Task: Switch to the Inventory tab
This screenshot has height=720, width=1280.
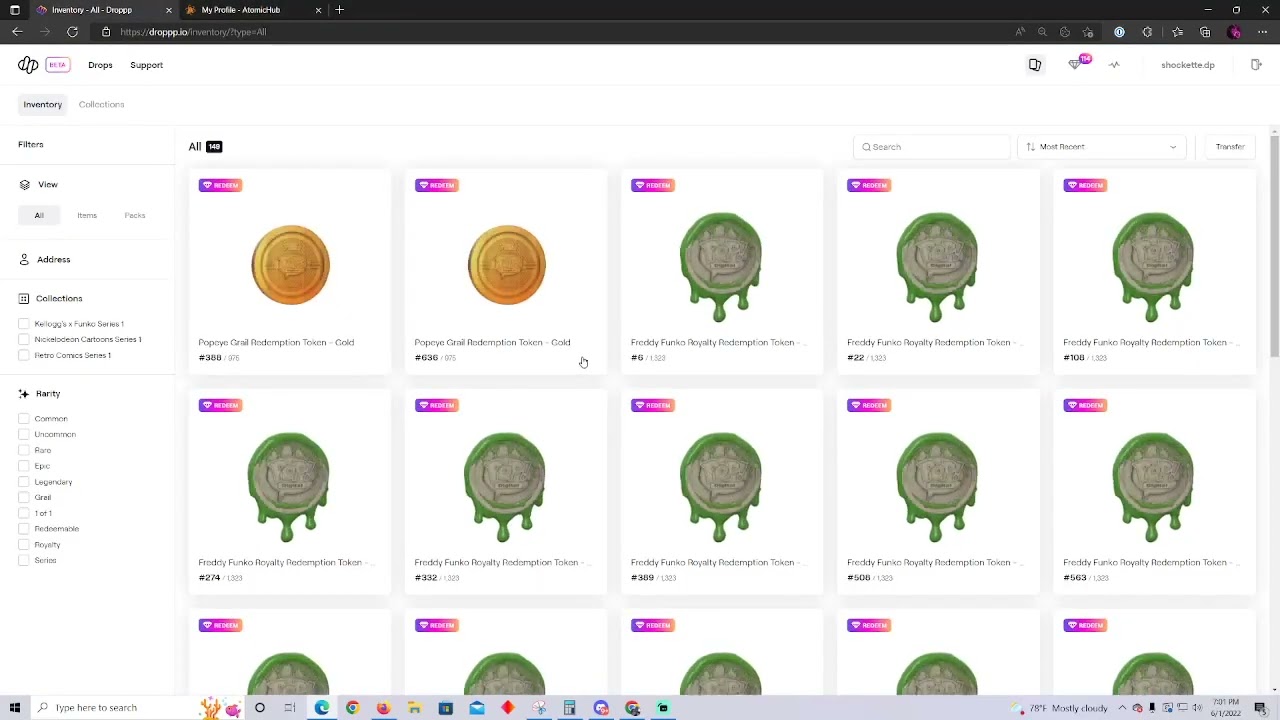Action: click(x=42, y=104)
